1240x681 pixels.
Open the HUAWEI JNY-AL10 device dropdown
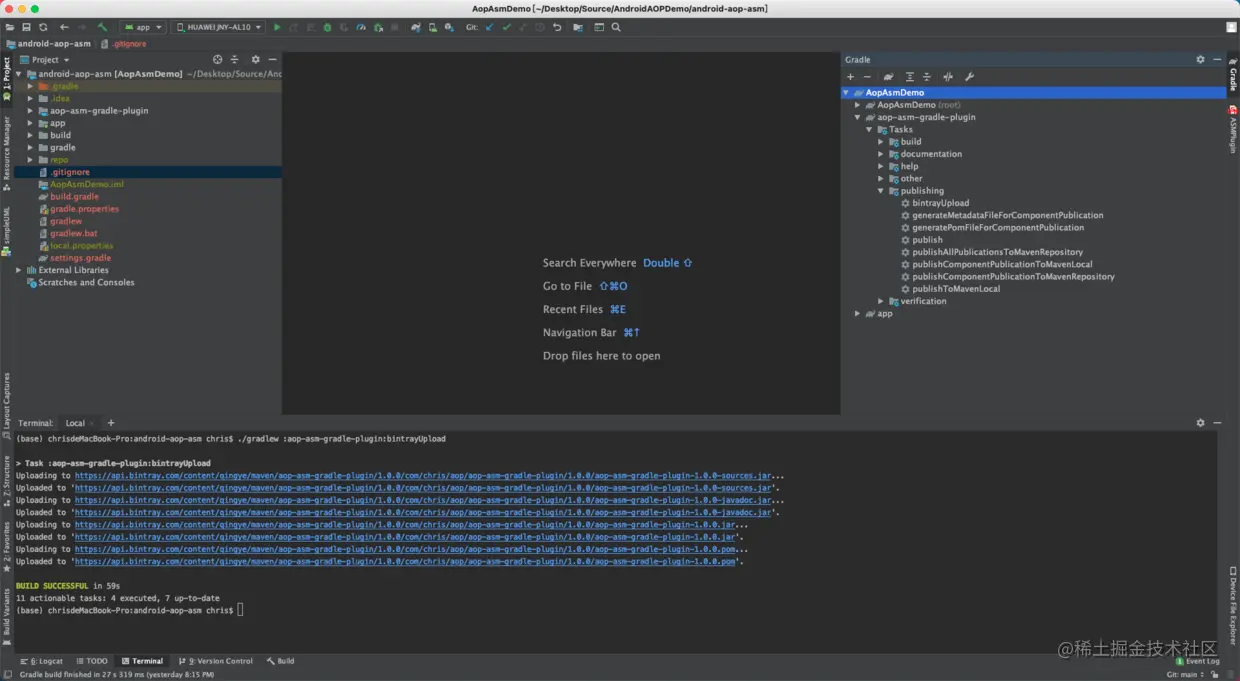pos(219,27)
